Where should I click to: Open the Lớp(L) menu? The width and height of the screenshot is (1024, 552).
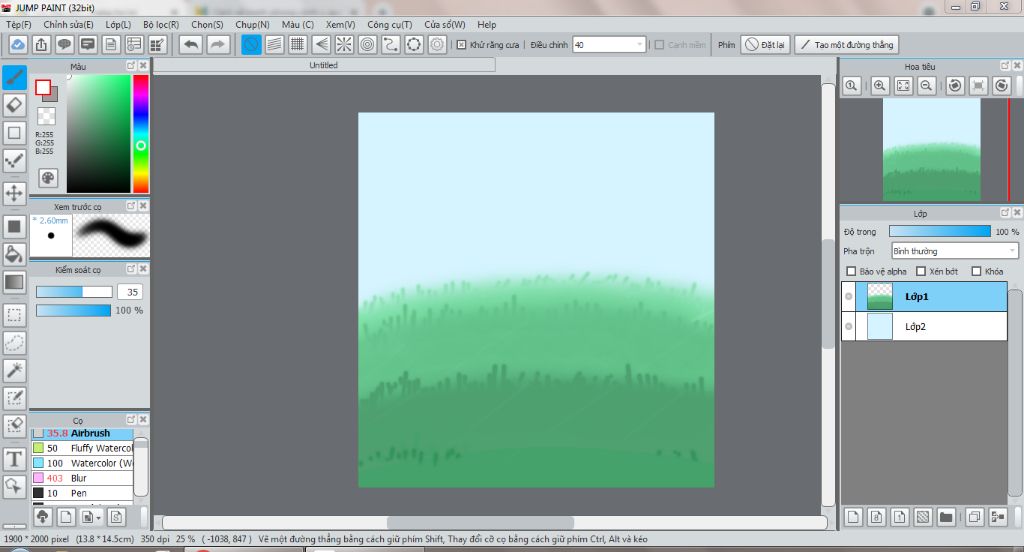click(x=118, y=25)
